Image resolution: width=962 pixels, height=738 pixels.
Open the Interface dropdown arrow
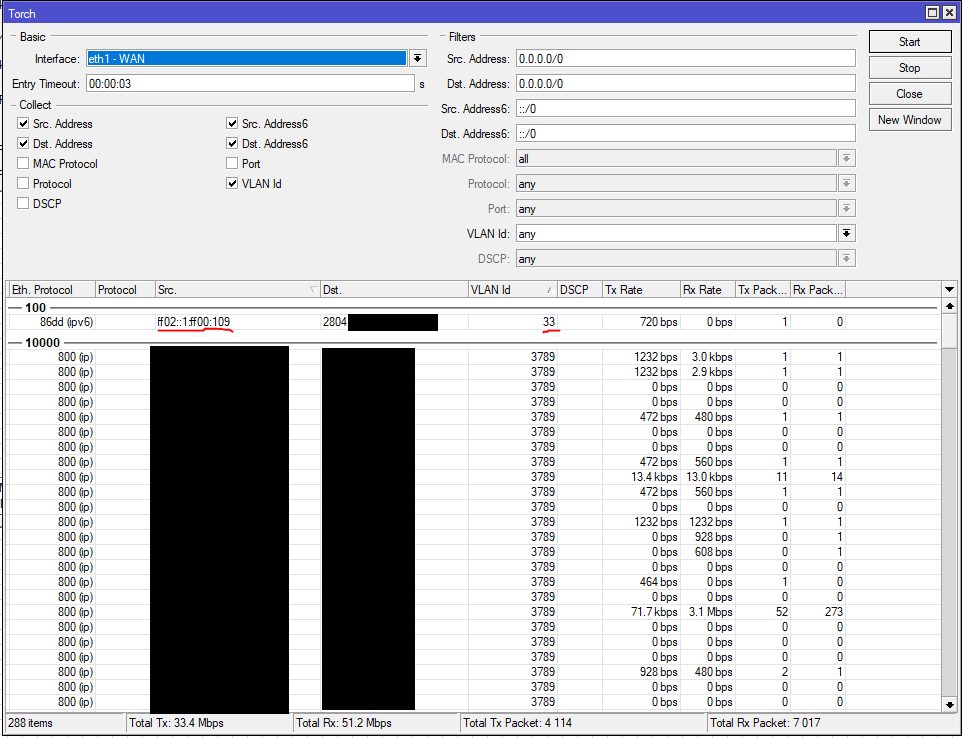coord(417,58)
